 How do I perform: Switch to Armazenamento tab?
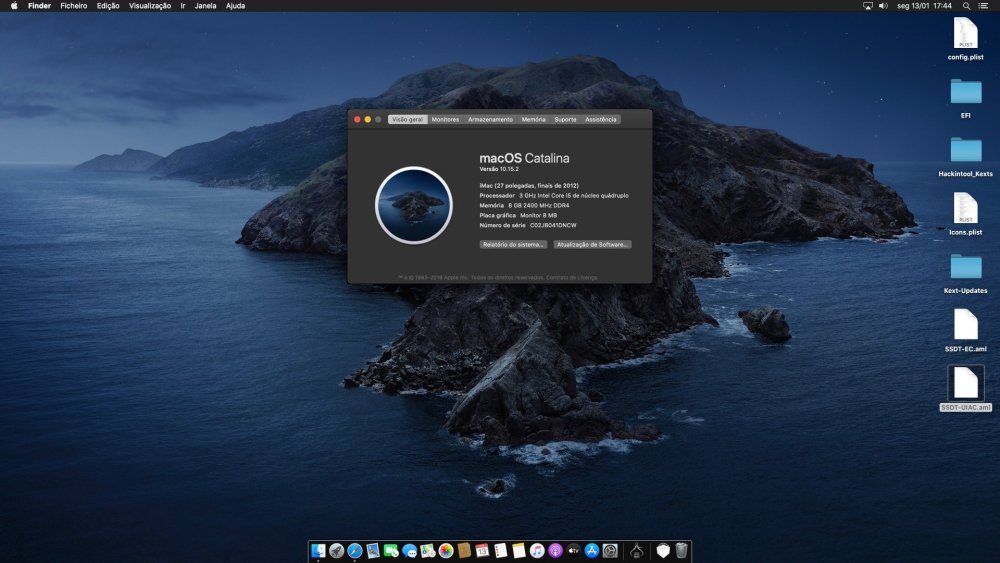tap(490, 119)
